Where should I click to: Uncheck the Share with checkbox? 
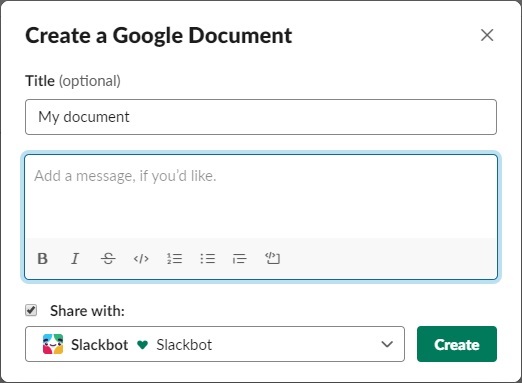point(31,310)
